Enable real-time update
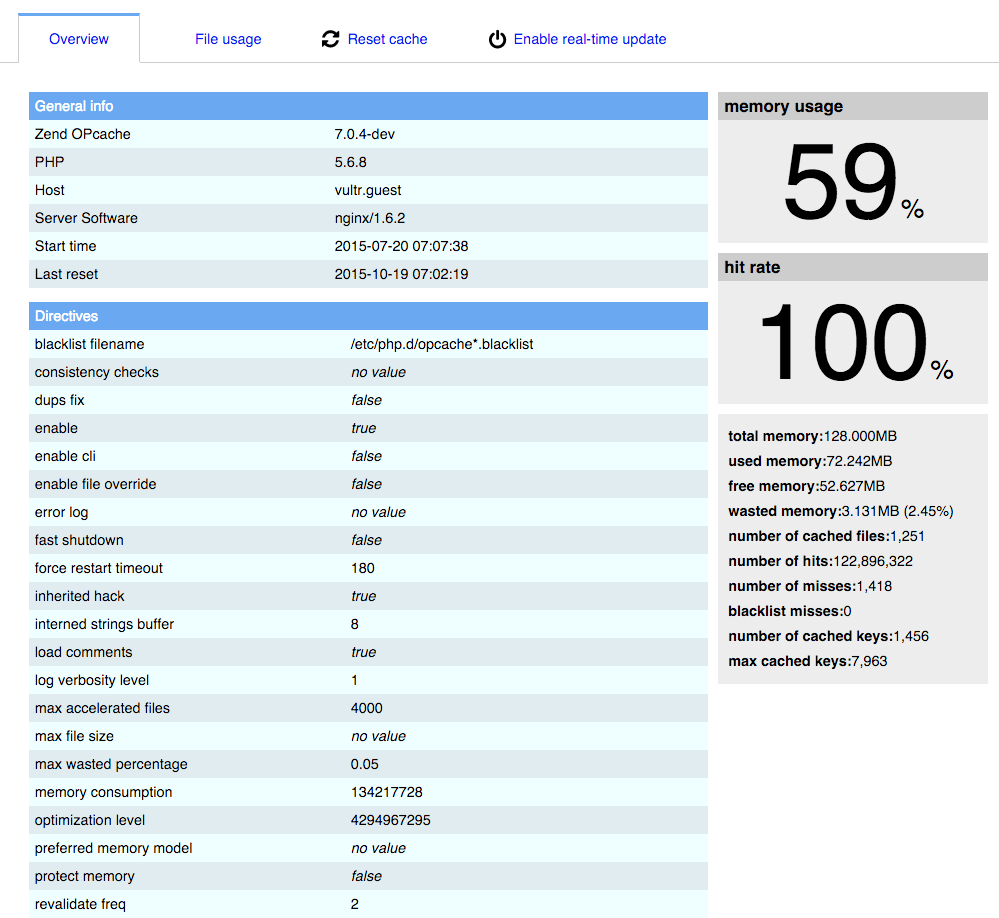The image size is (999, 918). (x=590, y=39)
